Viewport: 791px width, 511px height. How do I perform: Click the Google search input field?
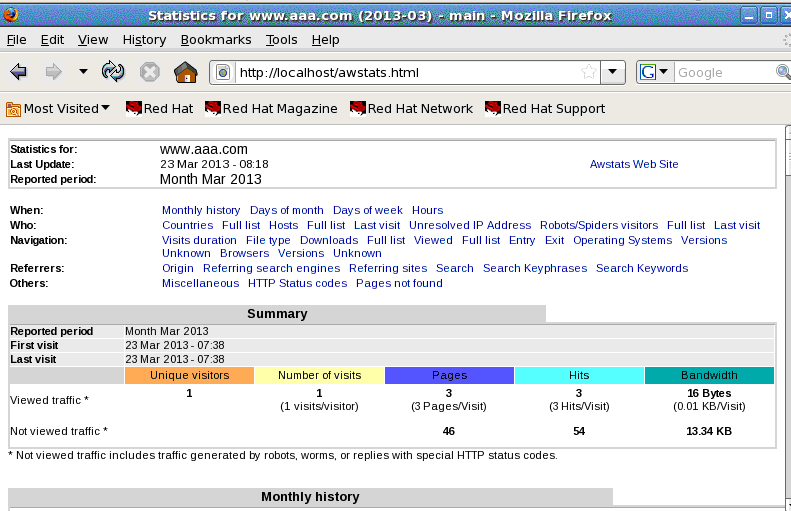coord(725,73)
